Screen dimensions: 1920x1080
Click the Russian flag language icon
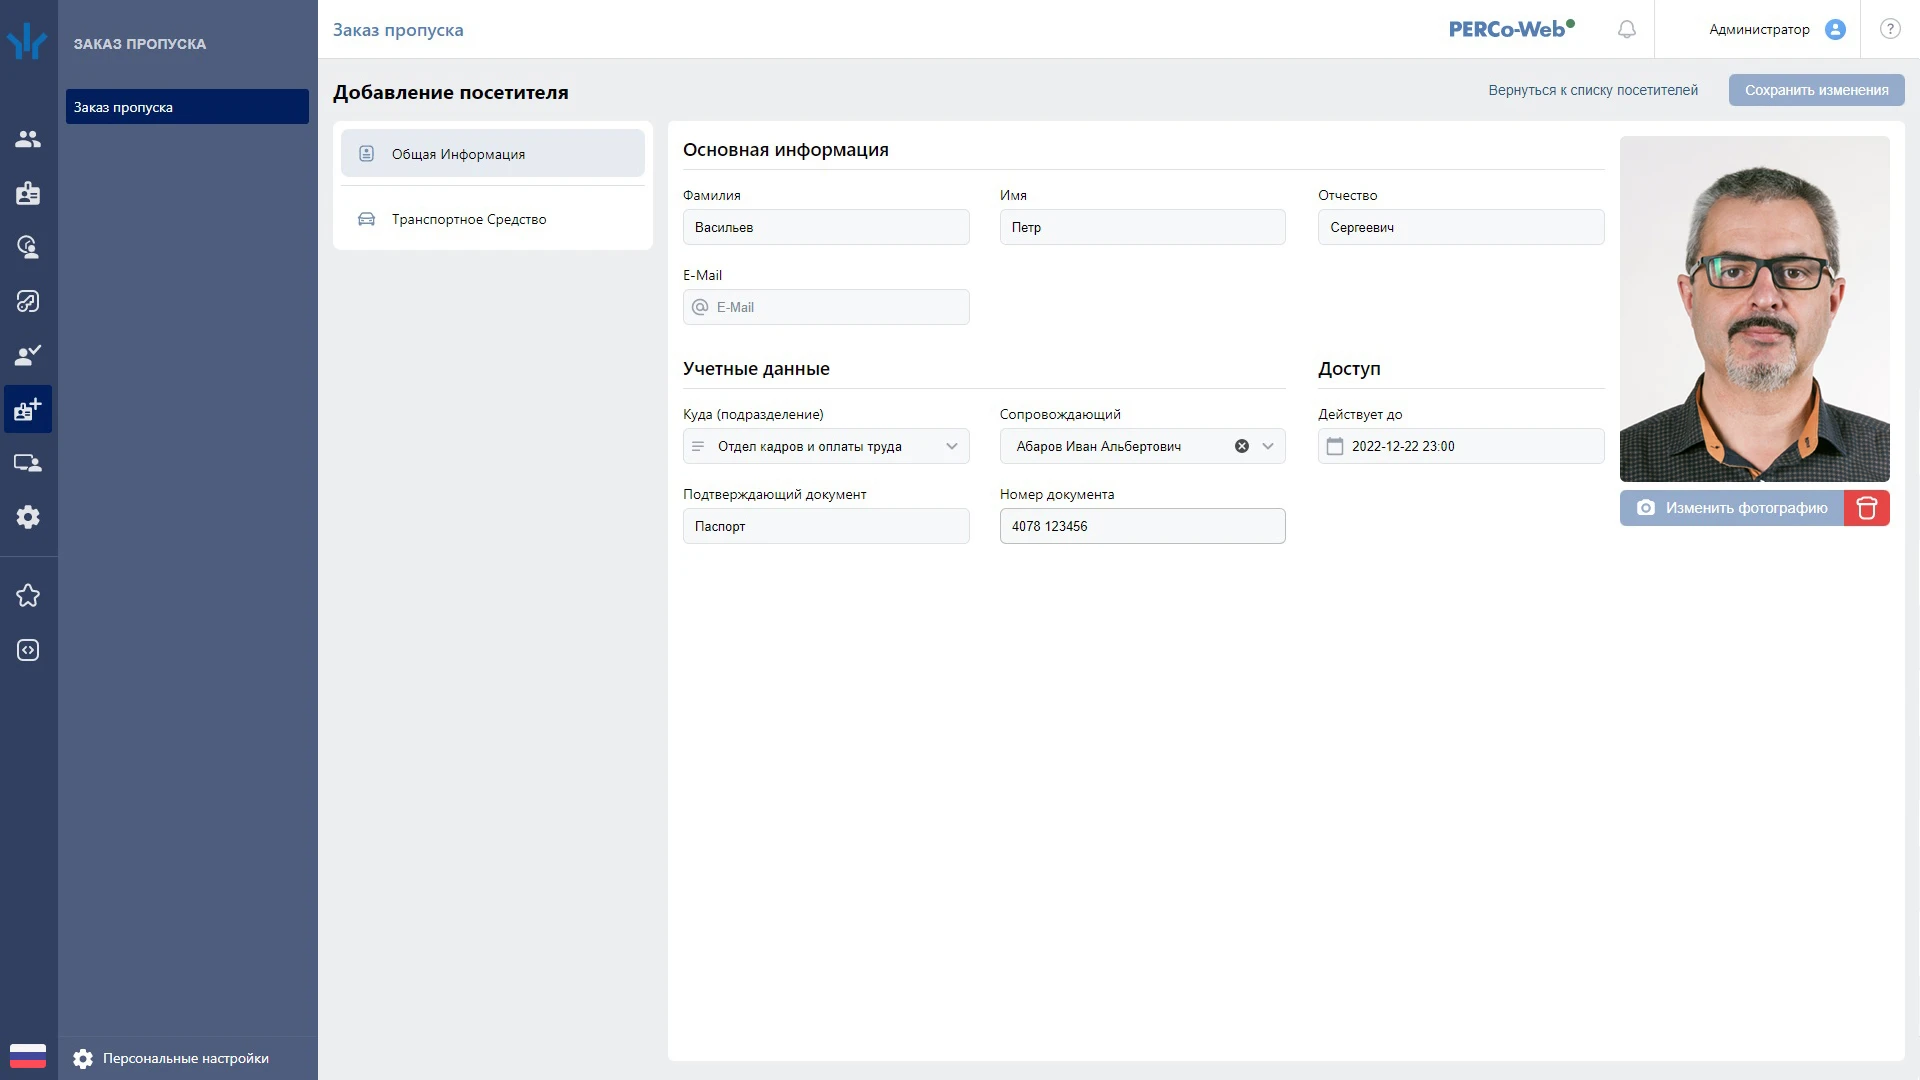(28, 1056)
